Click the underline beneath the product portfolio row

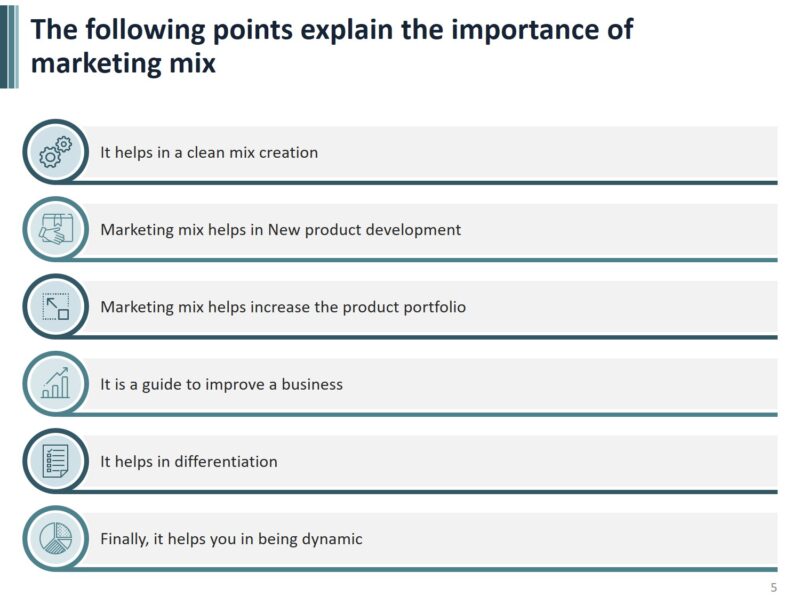430,337
